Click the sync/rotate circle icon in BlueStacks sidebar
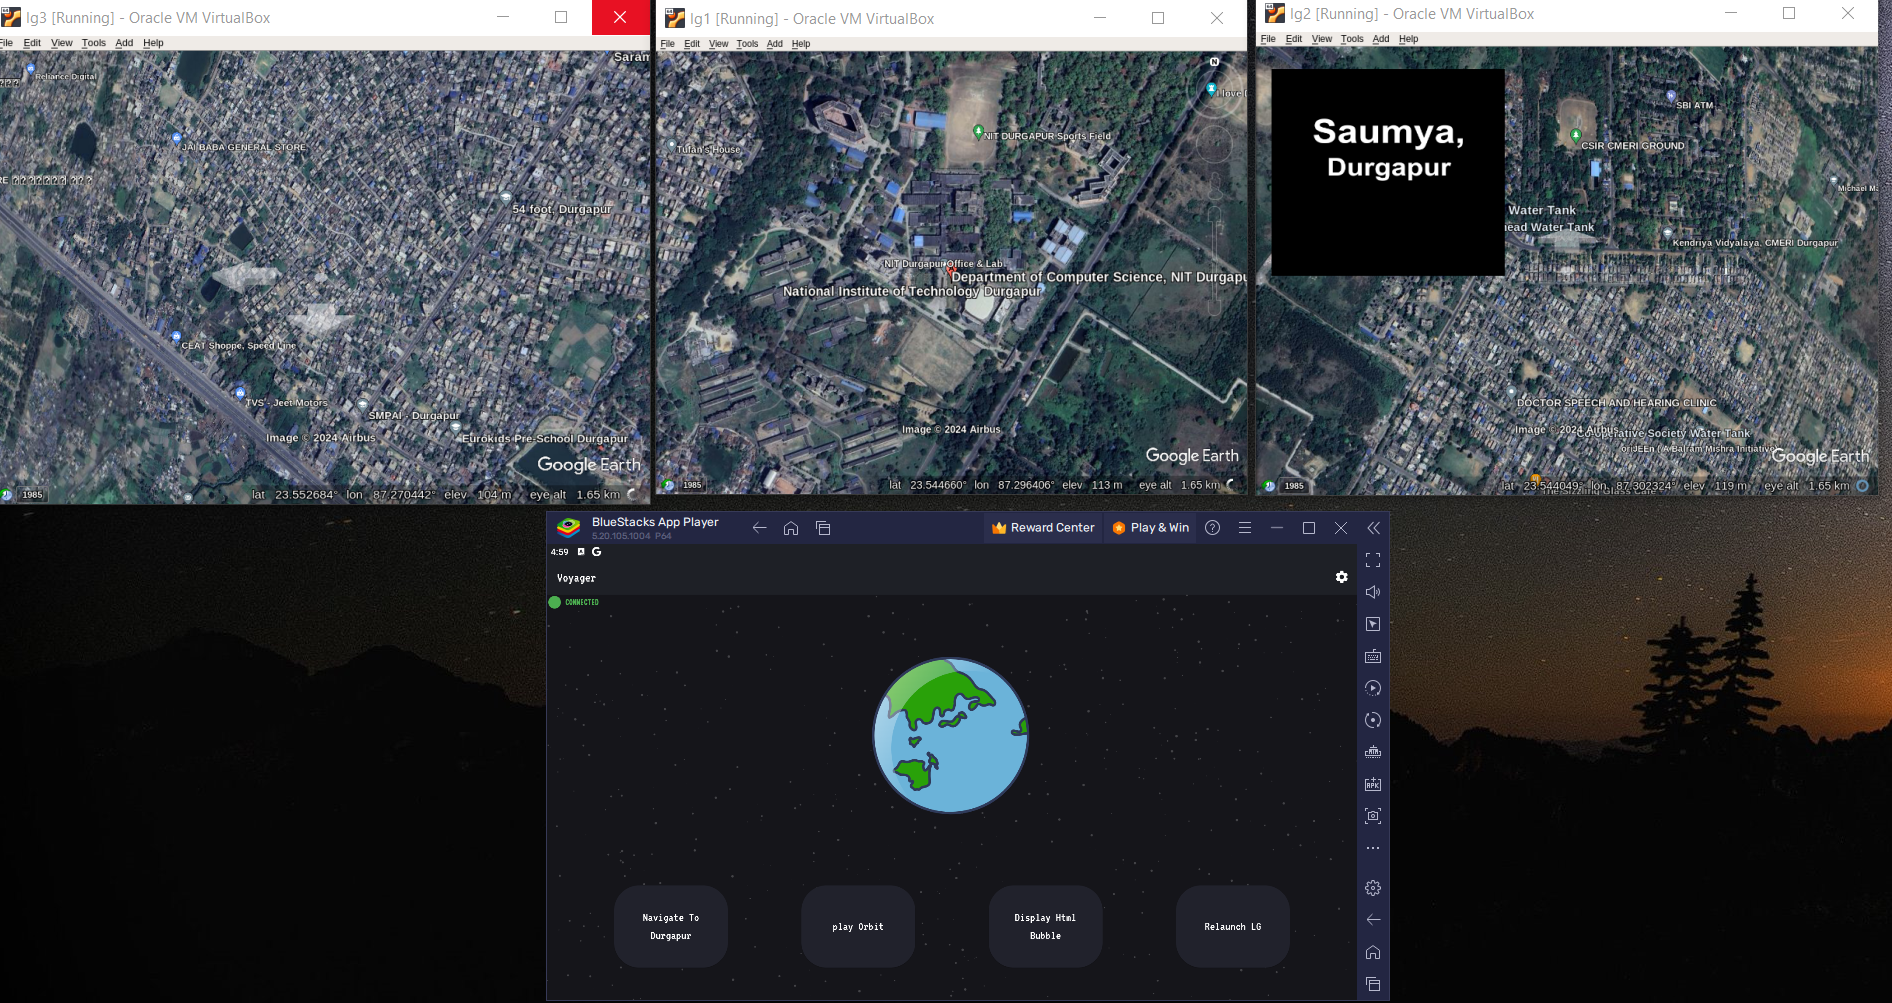The width and height of the screenshot is (1892, 1003). tap(1373, 720)
